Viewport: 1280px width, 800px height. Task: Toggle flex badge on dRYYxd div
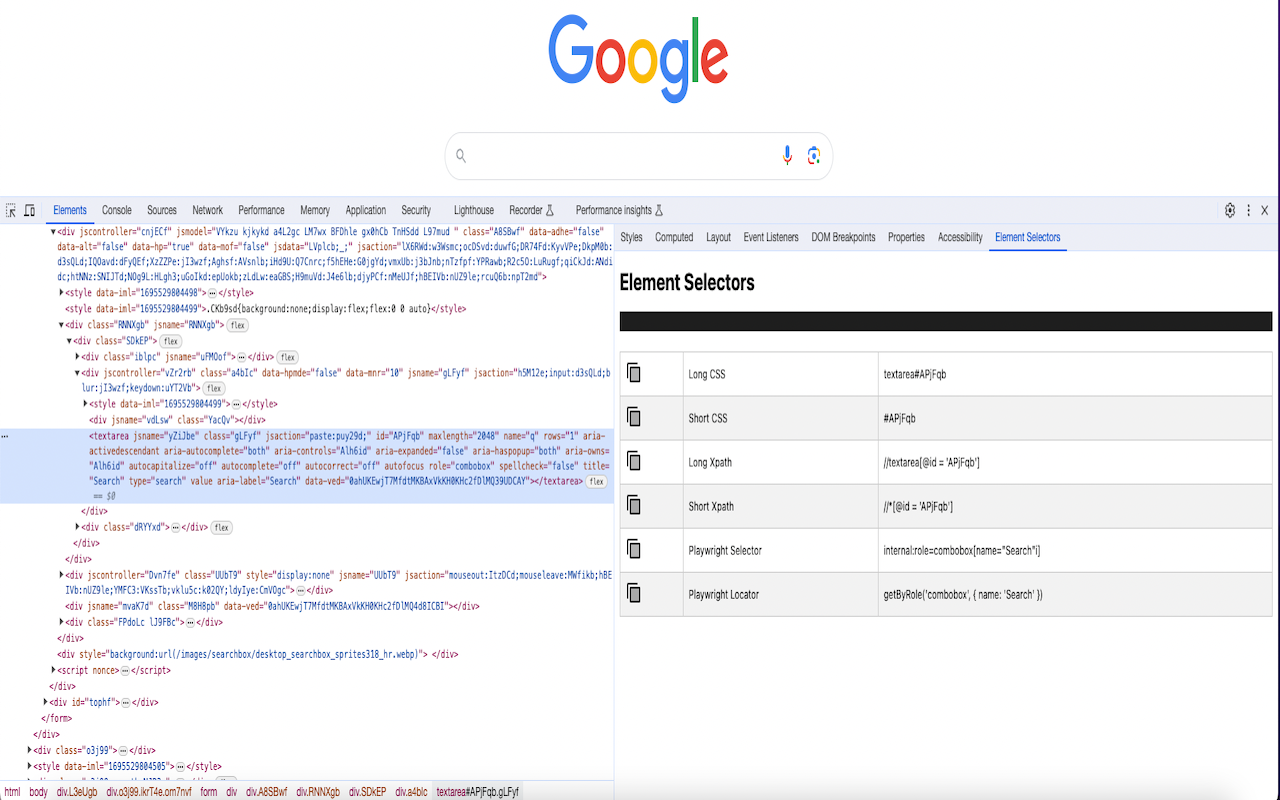coord(222,527)
